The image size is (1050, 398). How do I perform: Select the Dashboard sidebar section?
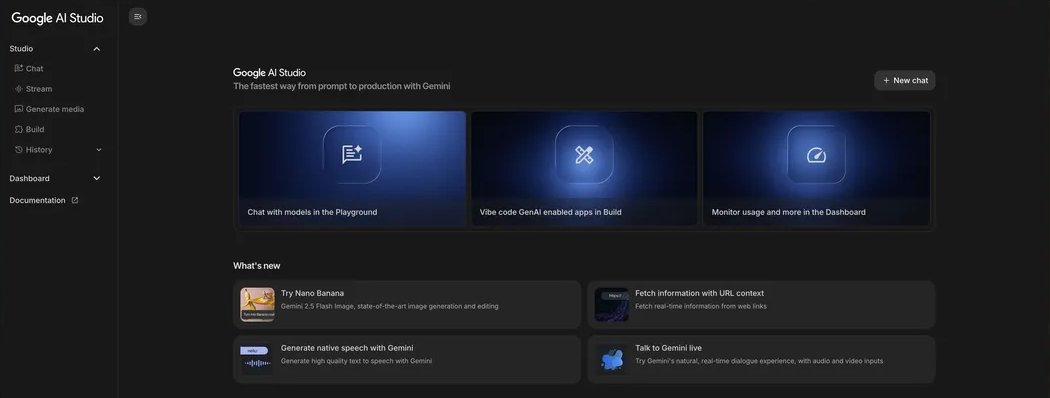click(29, 178)
